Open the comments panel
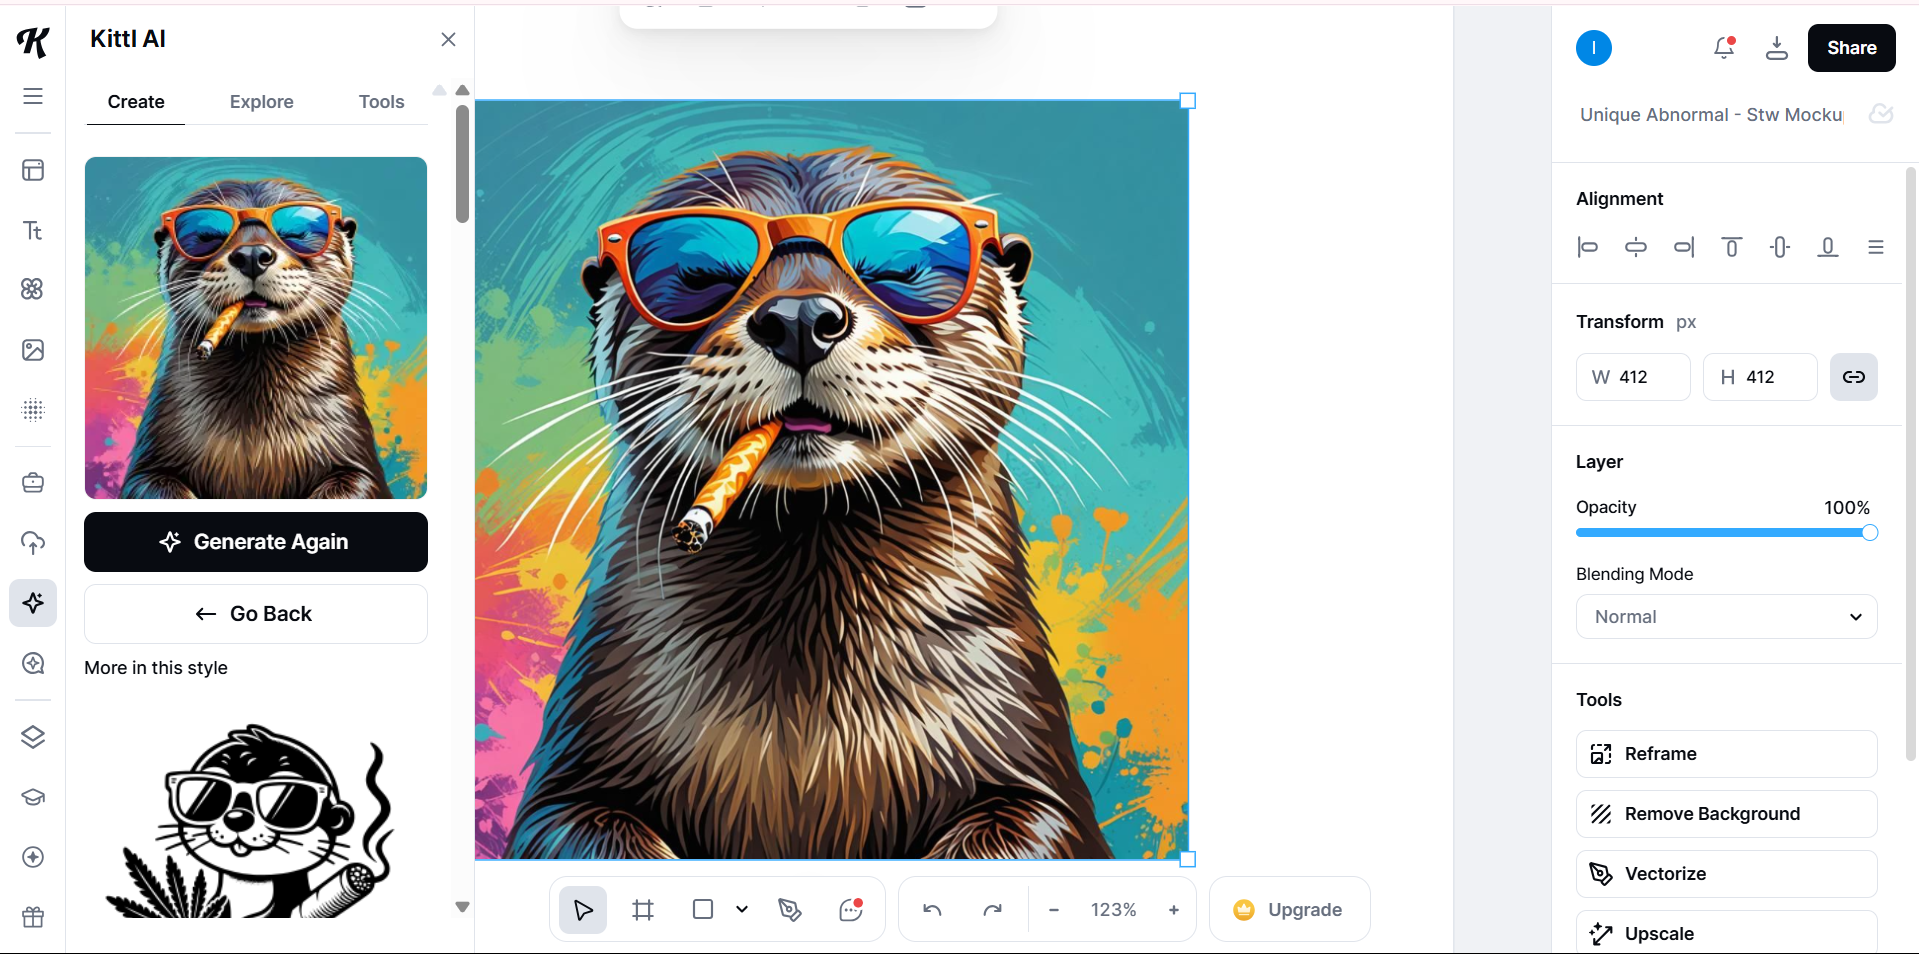Viewport: 1919px width, 954px height. click(x=852, y=909)
